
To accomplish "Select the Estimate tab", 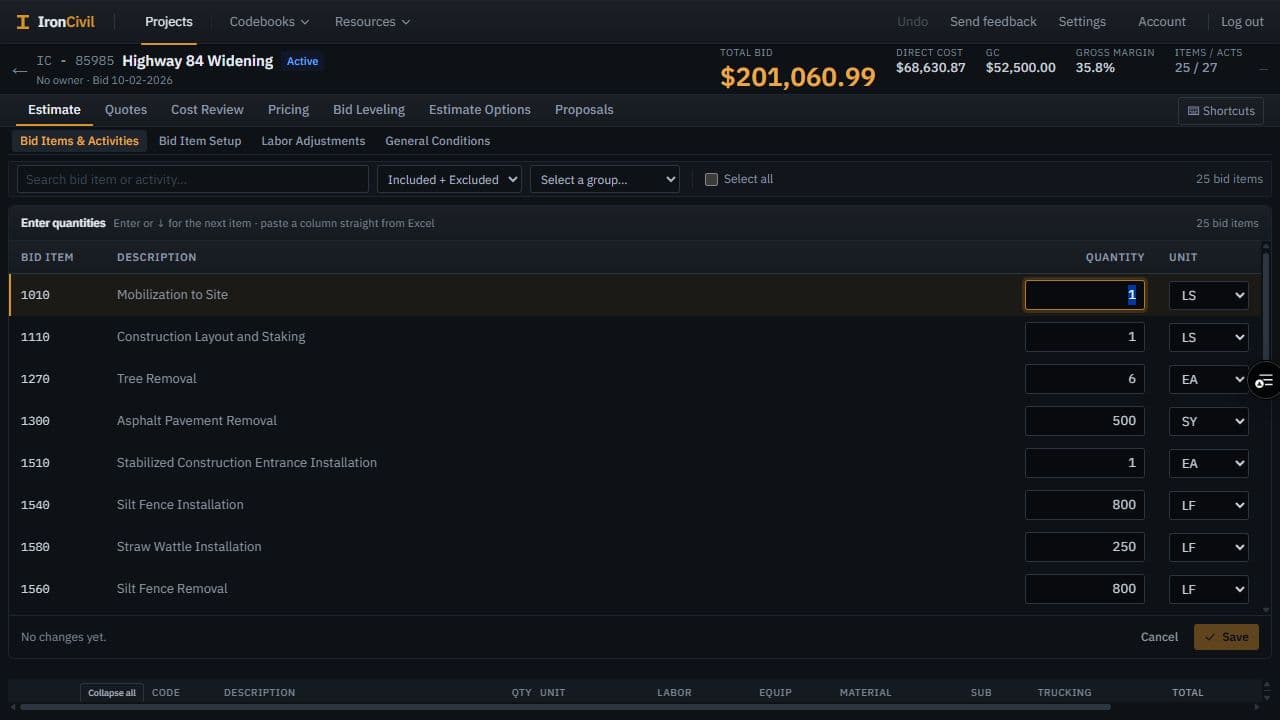I will 54,110.
